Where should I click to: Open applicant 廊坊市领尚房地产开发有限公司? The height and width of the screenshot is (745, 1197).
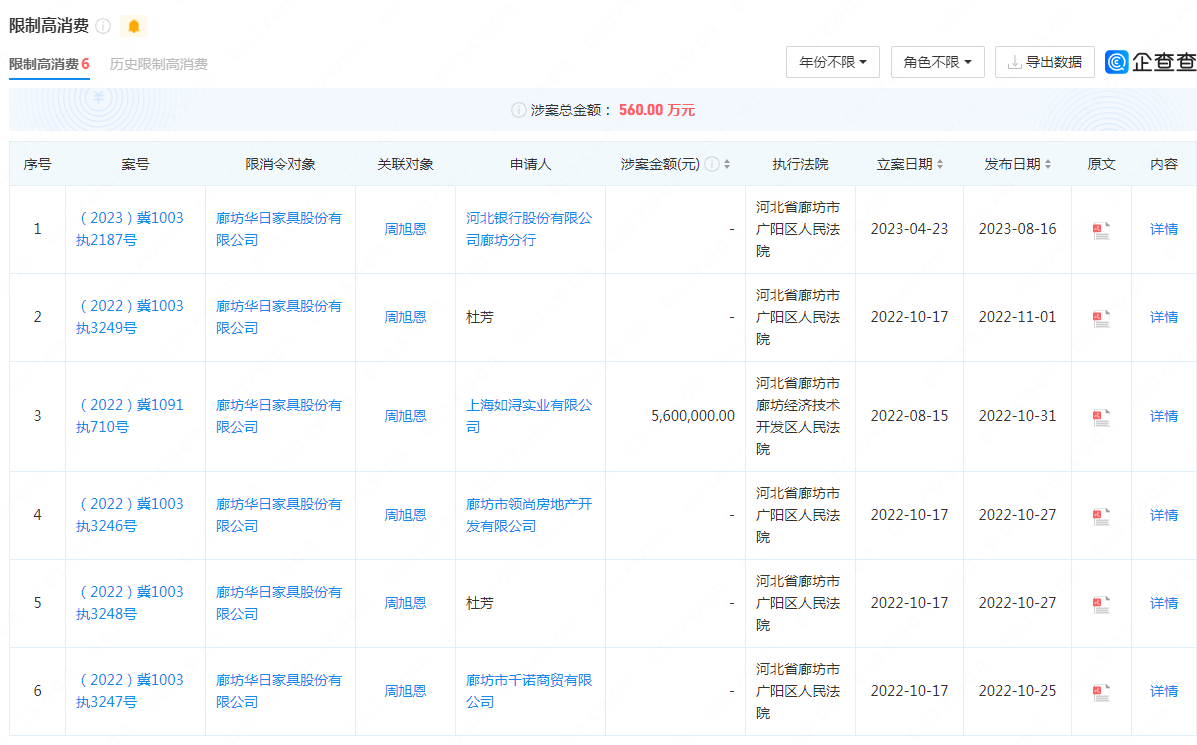coord(529,515)
